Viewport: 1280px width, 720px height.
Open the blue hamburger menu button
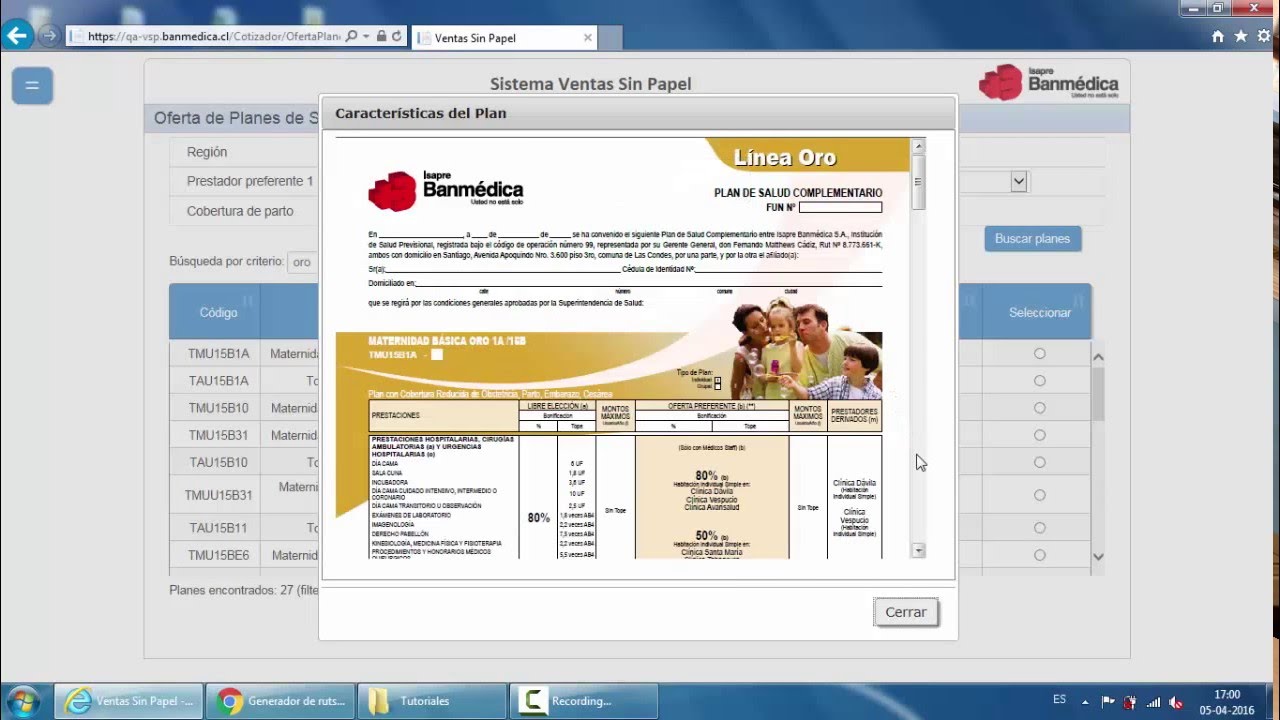click(32, 85)
